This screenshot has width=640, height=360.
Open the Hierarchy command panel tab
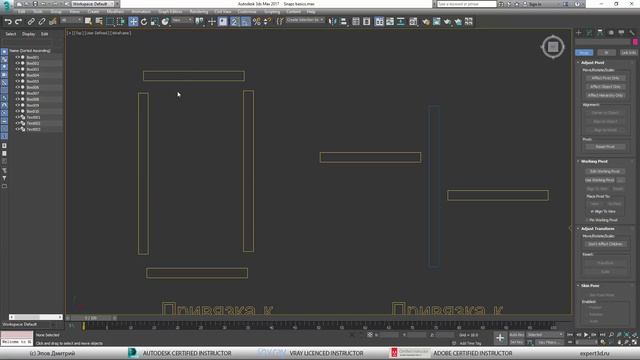tap(600, 33)
